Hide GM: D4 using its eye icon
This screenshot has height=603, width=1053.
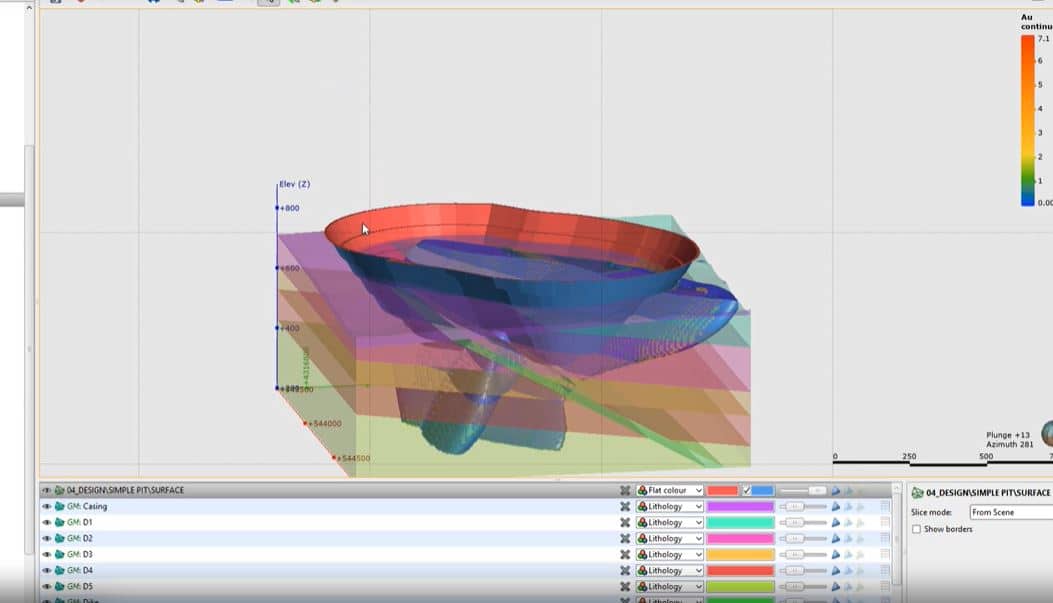point(46,571)
